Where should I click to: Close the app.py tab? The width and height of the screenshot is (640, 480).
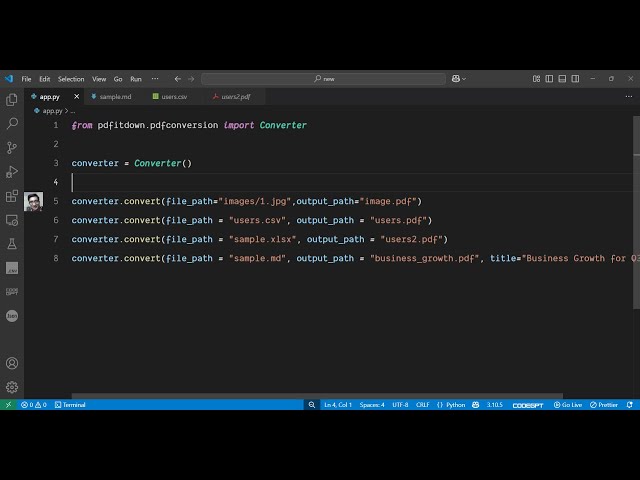coord(76,97)
